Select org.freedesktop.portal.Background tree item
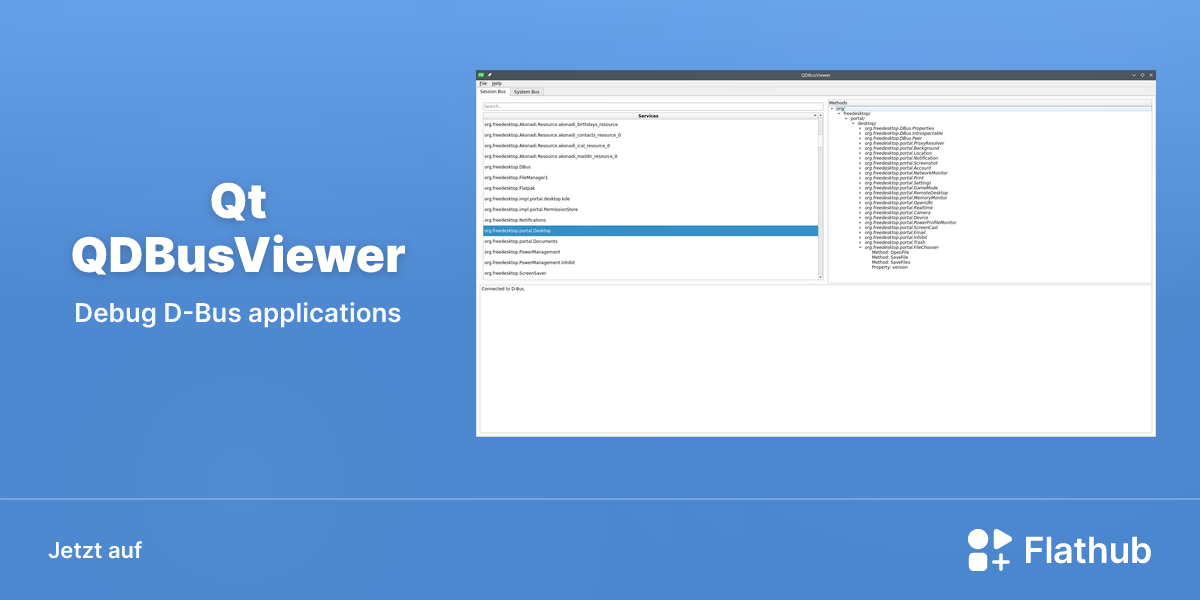Viewport: 1200px width, 600px height. [901, 148]
